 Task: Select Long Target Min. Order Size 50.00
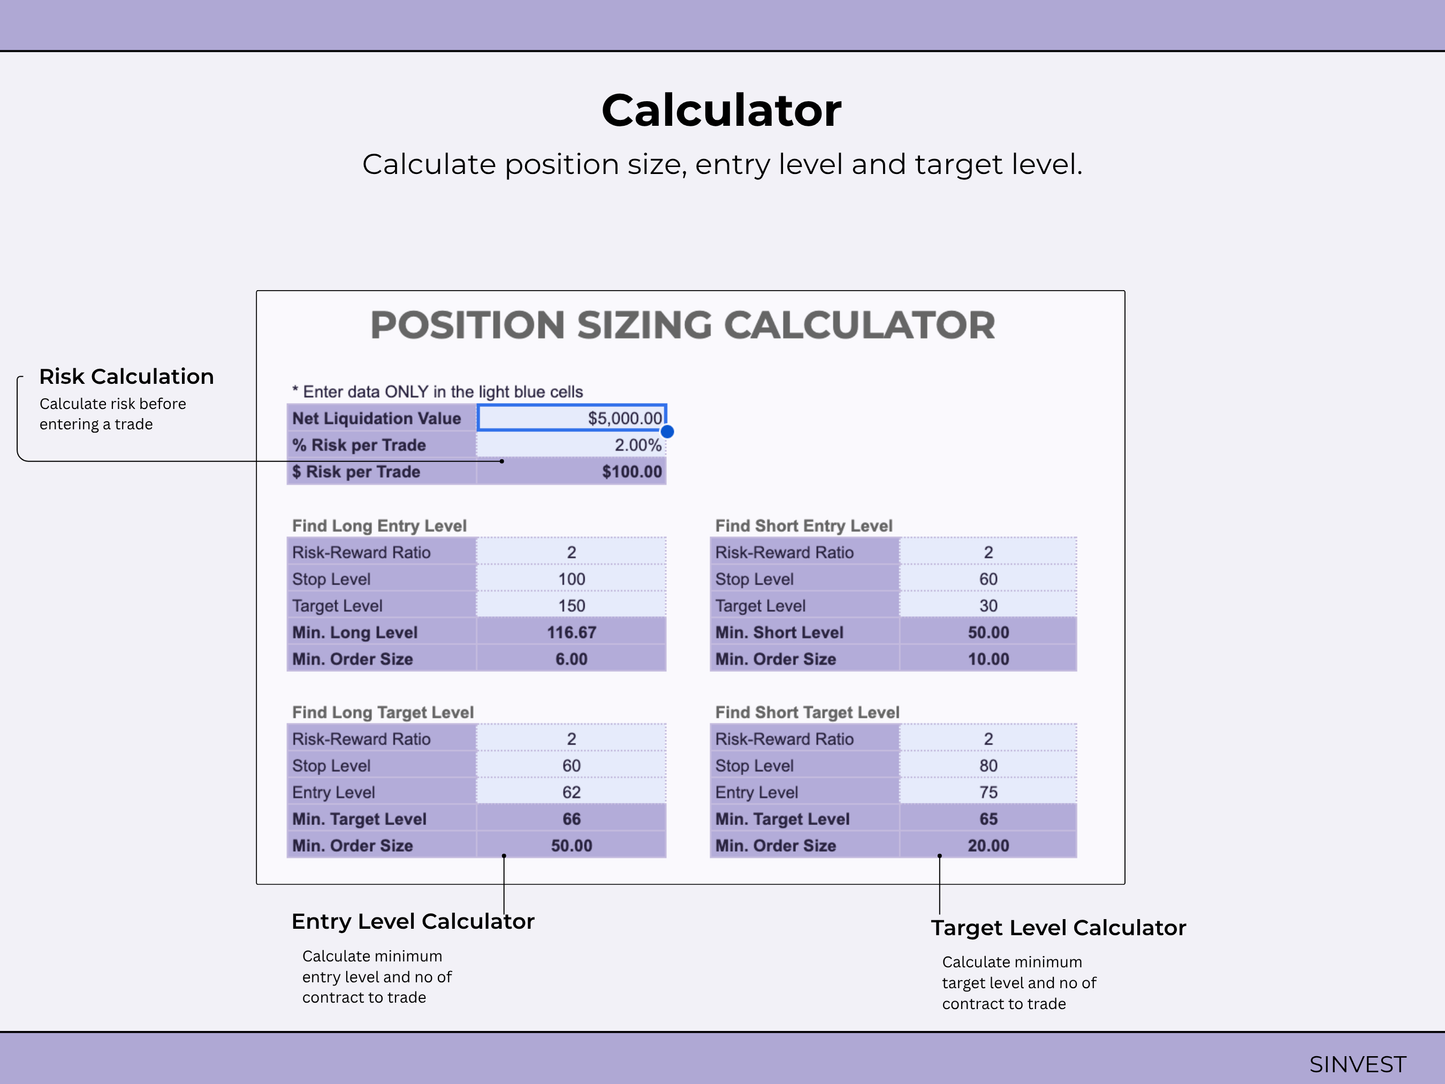point(571,845)
